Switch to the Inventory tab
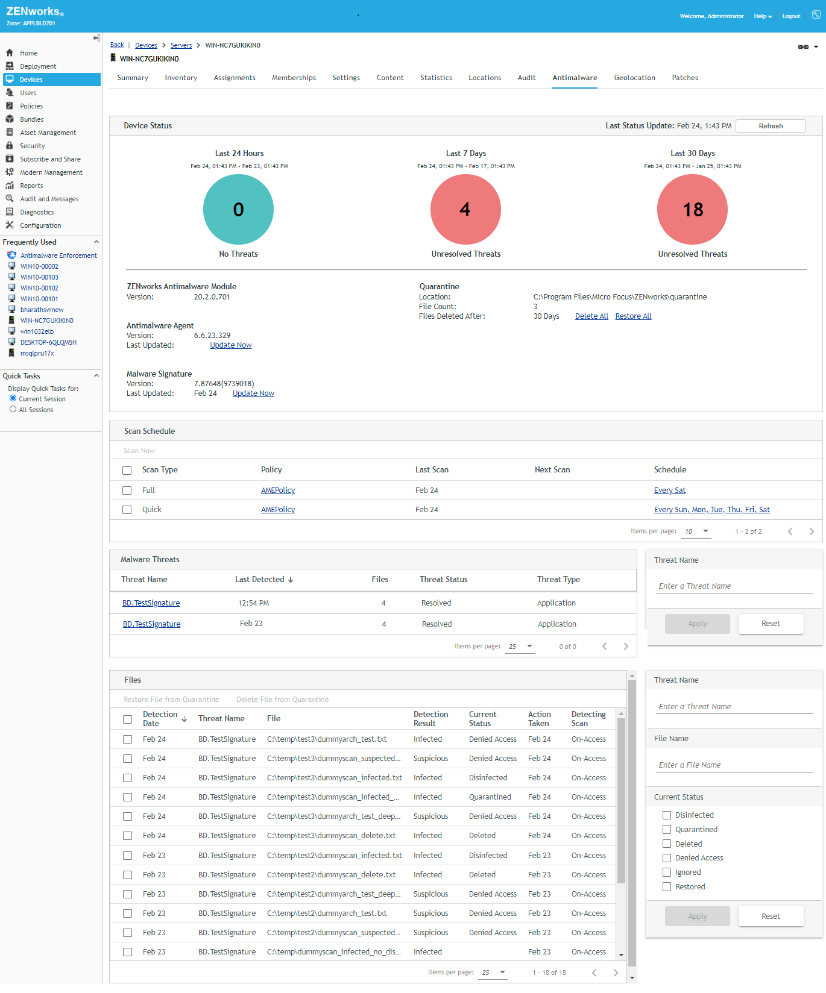 181,77
